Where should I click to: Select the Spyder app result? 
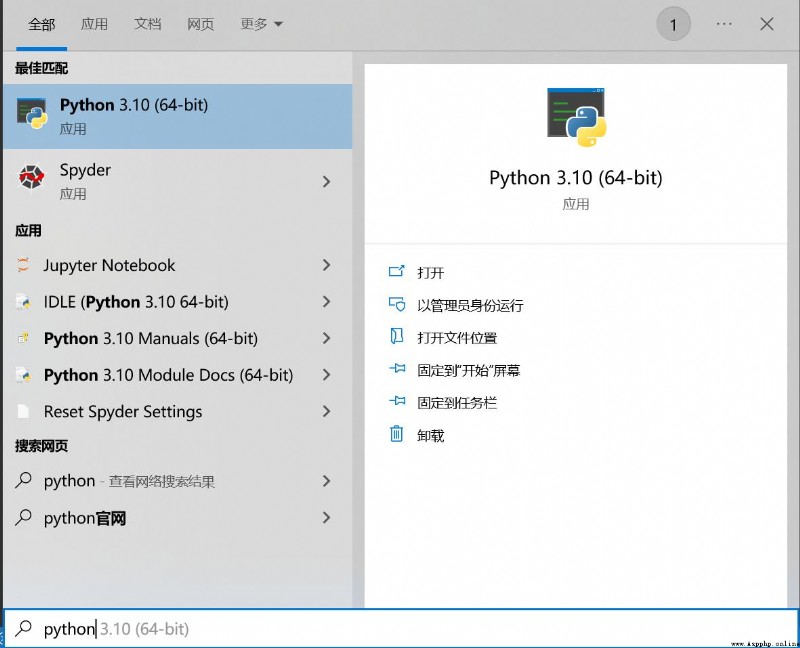178,181
